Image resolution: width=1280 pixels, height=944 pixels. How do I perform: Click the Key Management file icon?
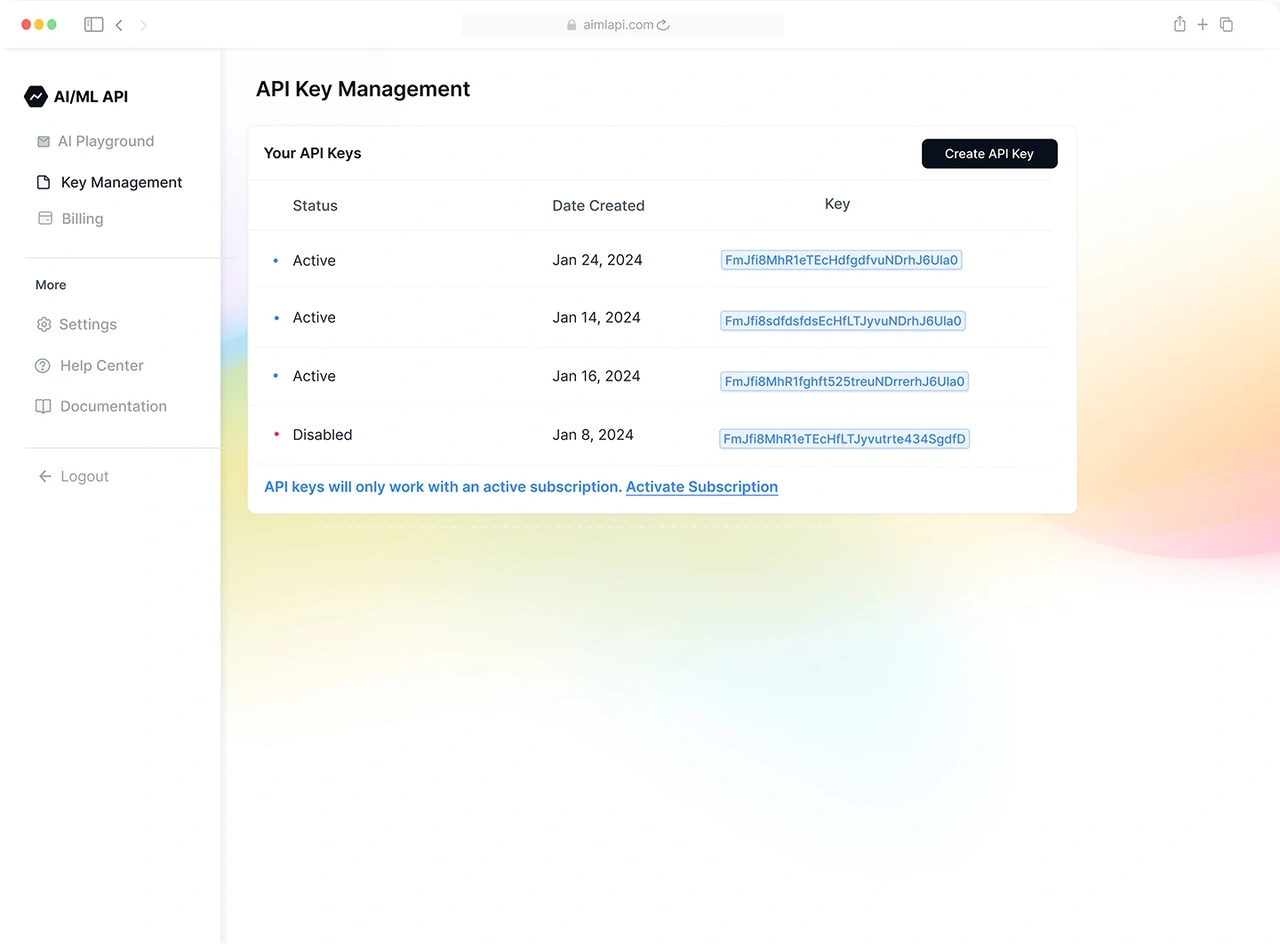(42, 182)
